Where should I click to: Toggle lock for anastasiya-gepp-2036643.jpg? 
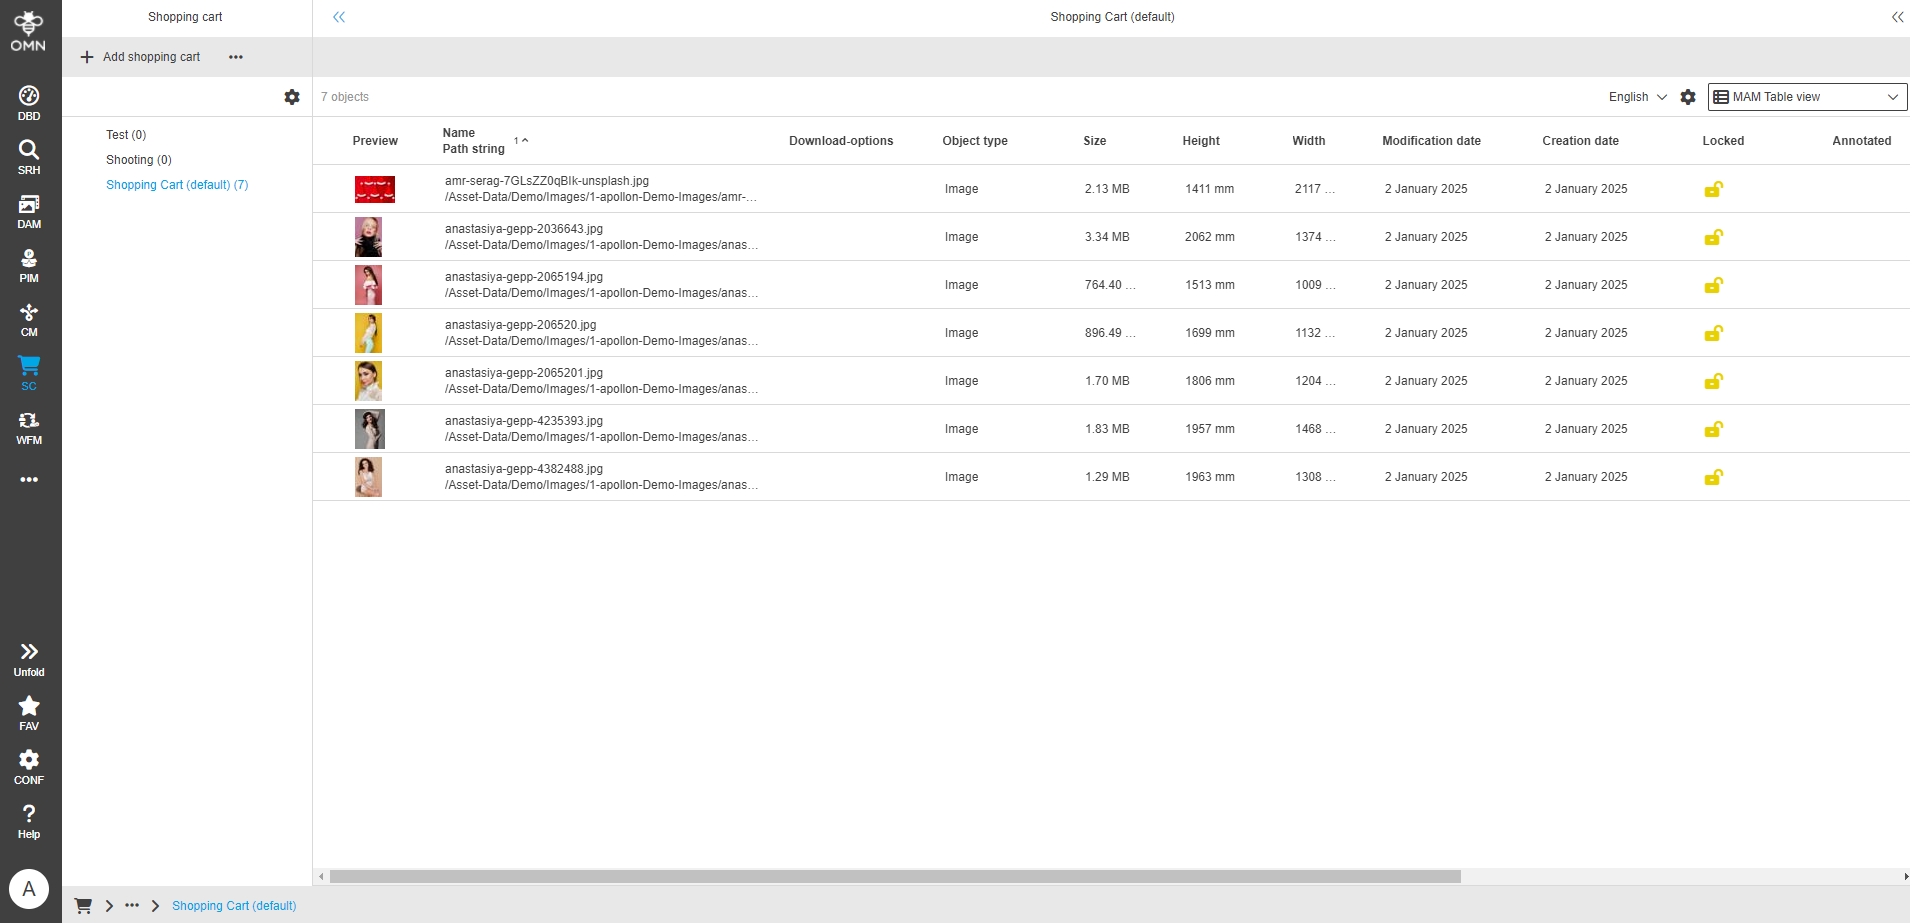click(1713, 237)
